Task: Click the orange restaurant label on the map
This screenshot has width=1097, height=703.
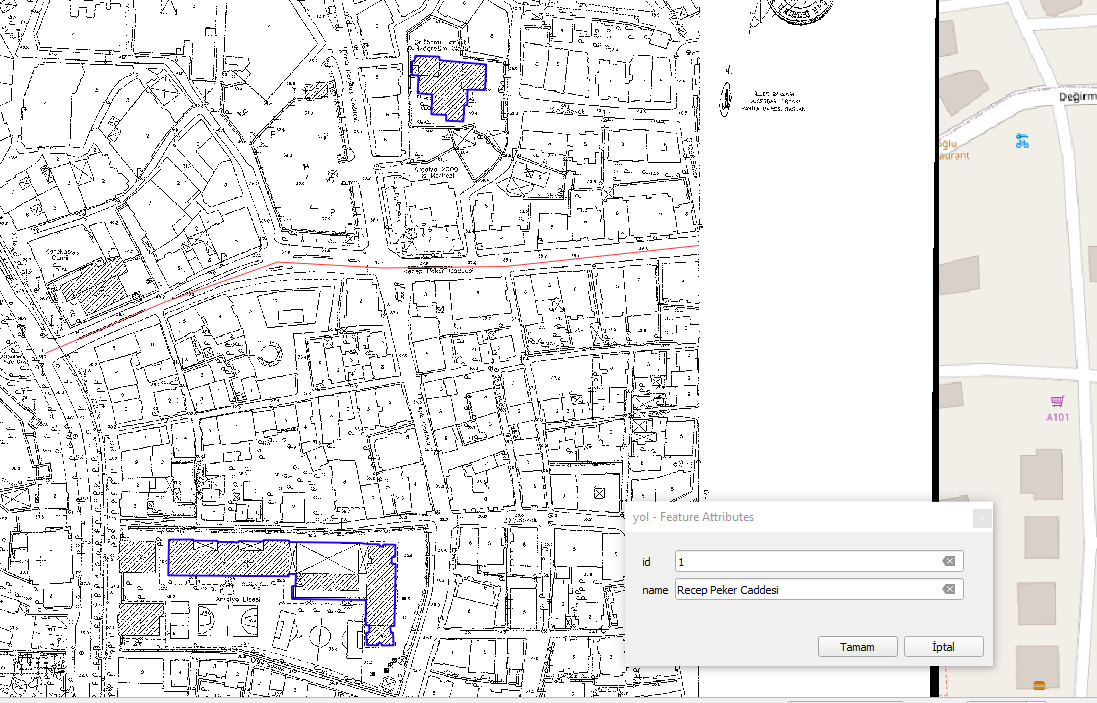Action: click(953, 150)
